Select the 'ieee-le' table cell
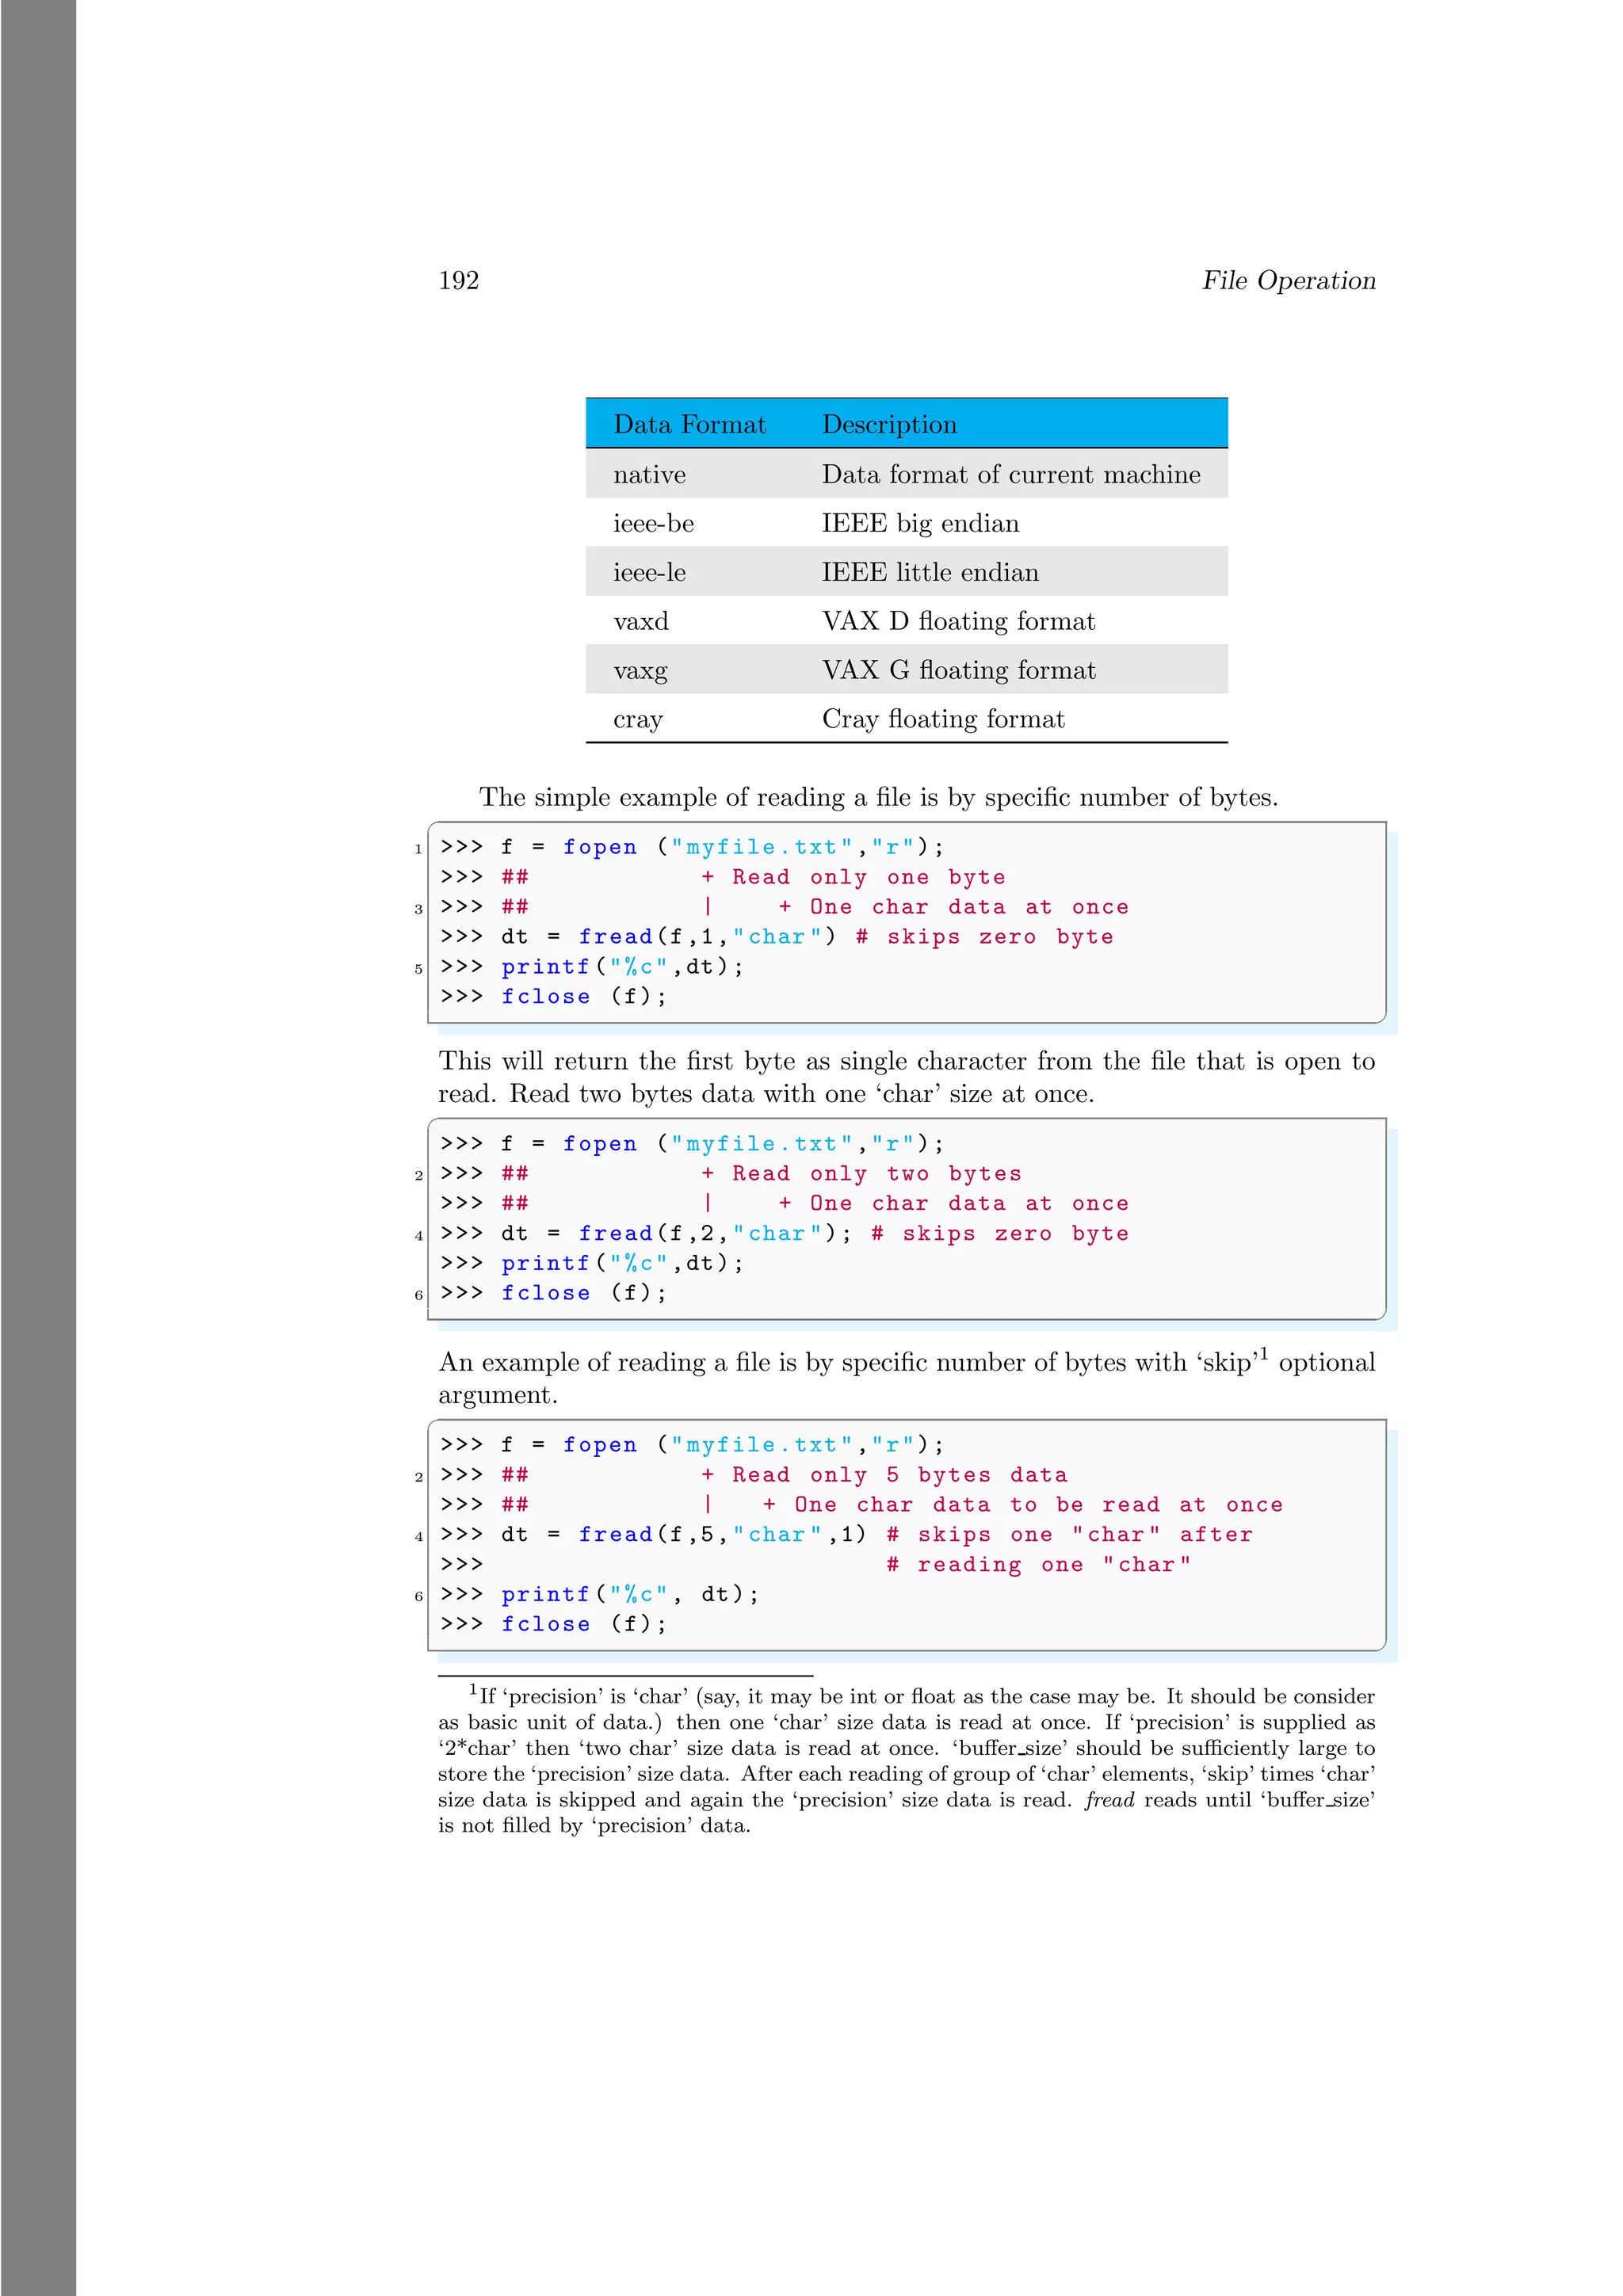Screen dimensions: 1623x2296 [x=649, y=572]
